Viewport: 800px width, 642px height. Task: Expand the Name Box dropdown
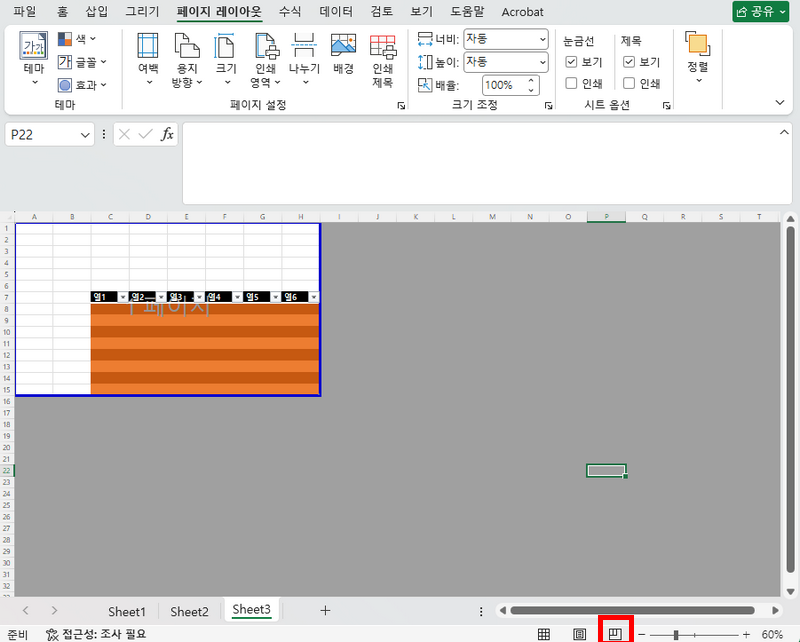85,135
